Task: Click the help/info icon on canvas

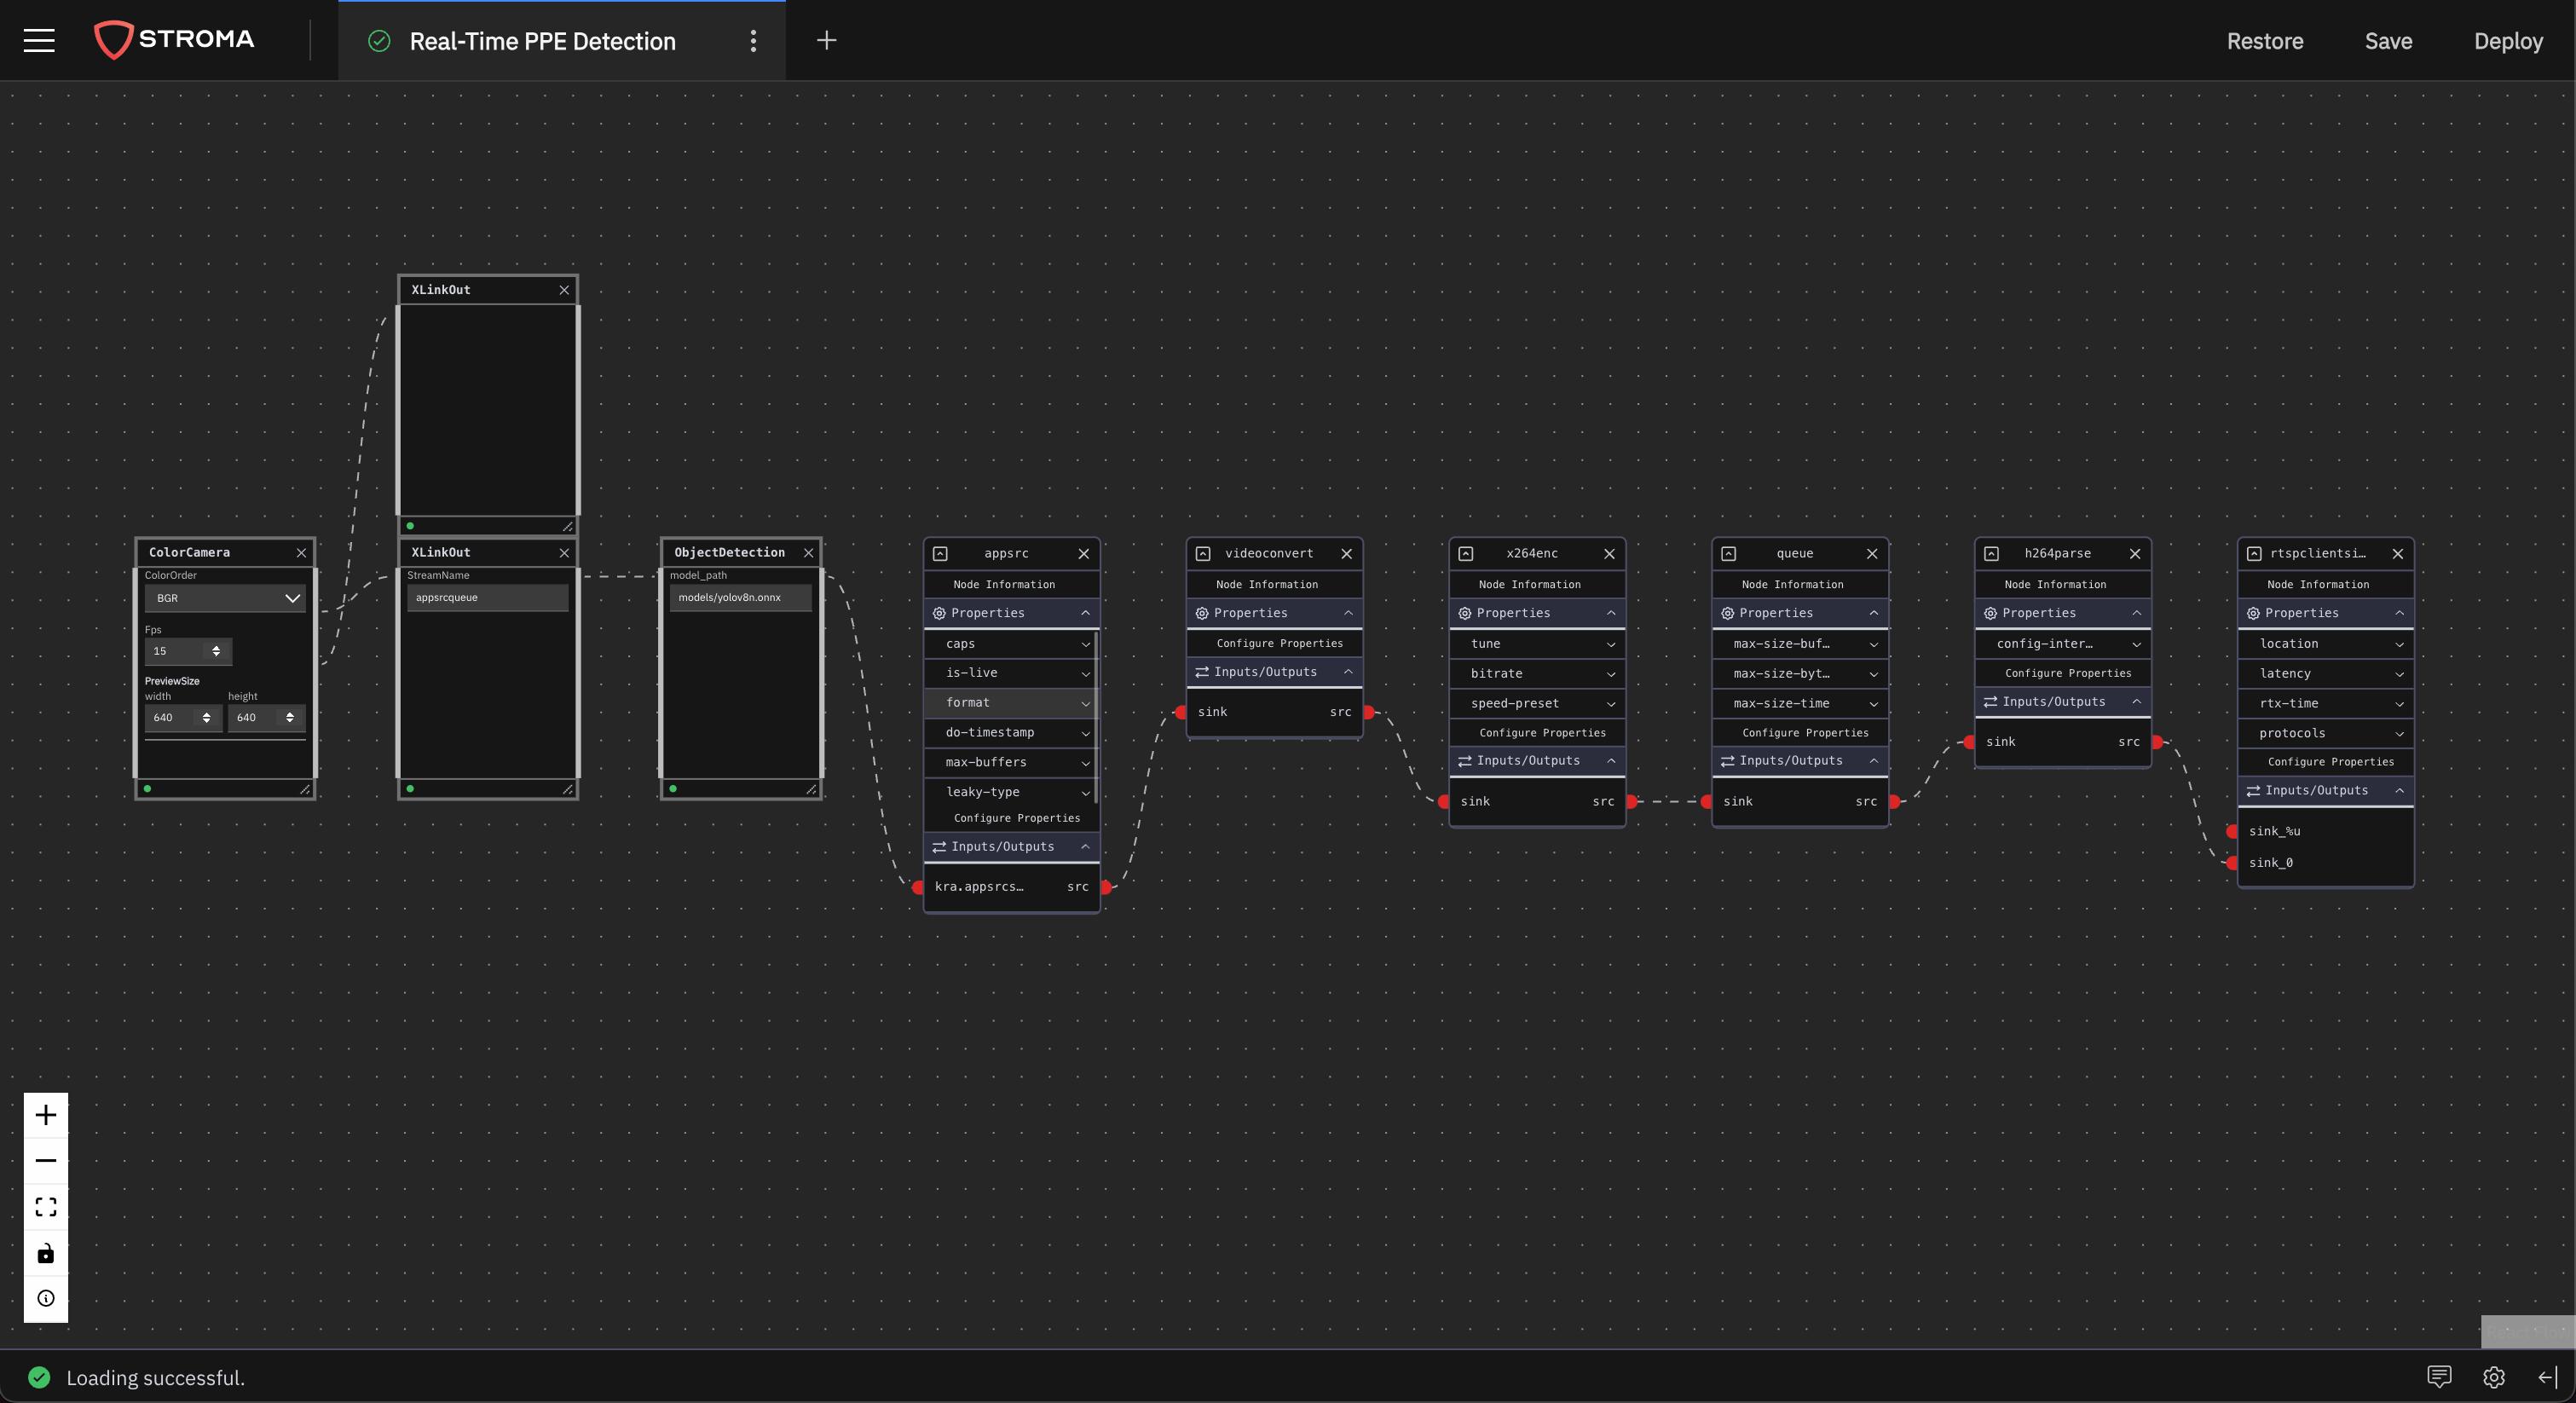Action: point(47,1299)
